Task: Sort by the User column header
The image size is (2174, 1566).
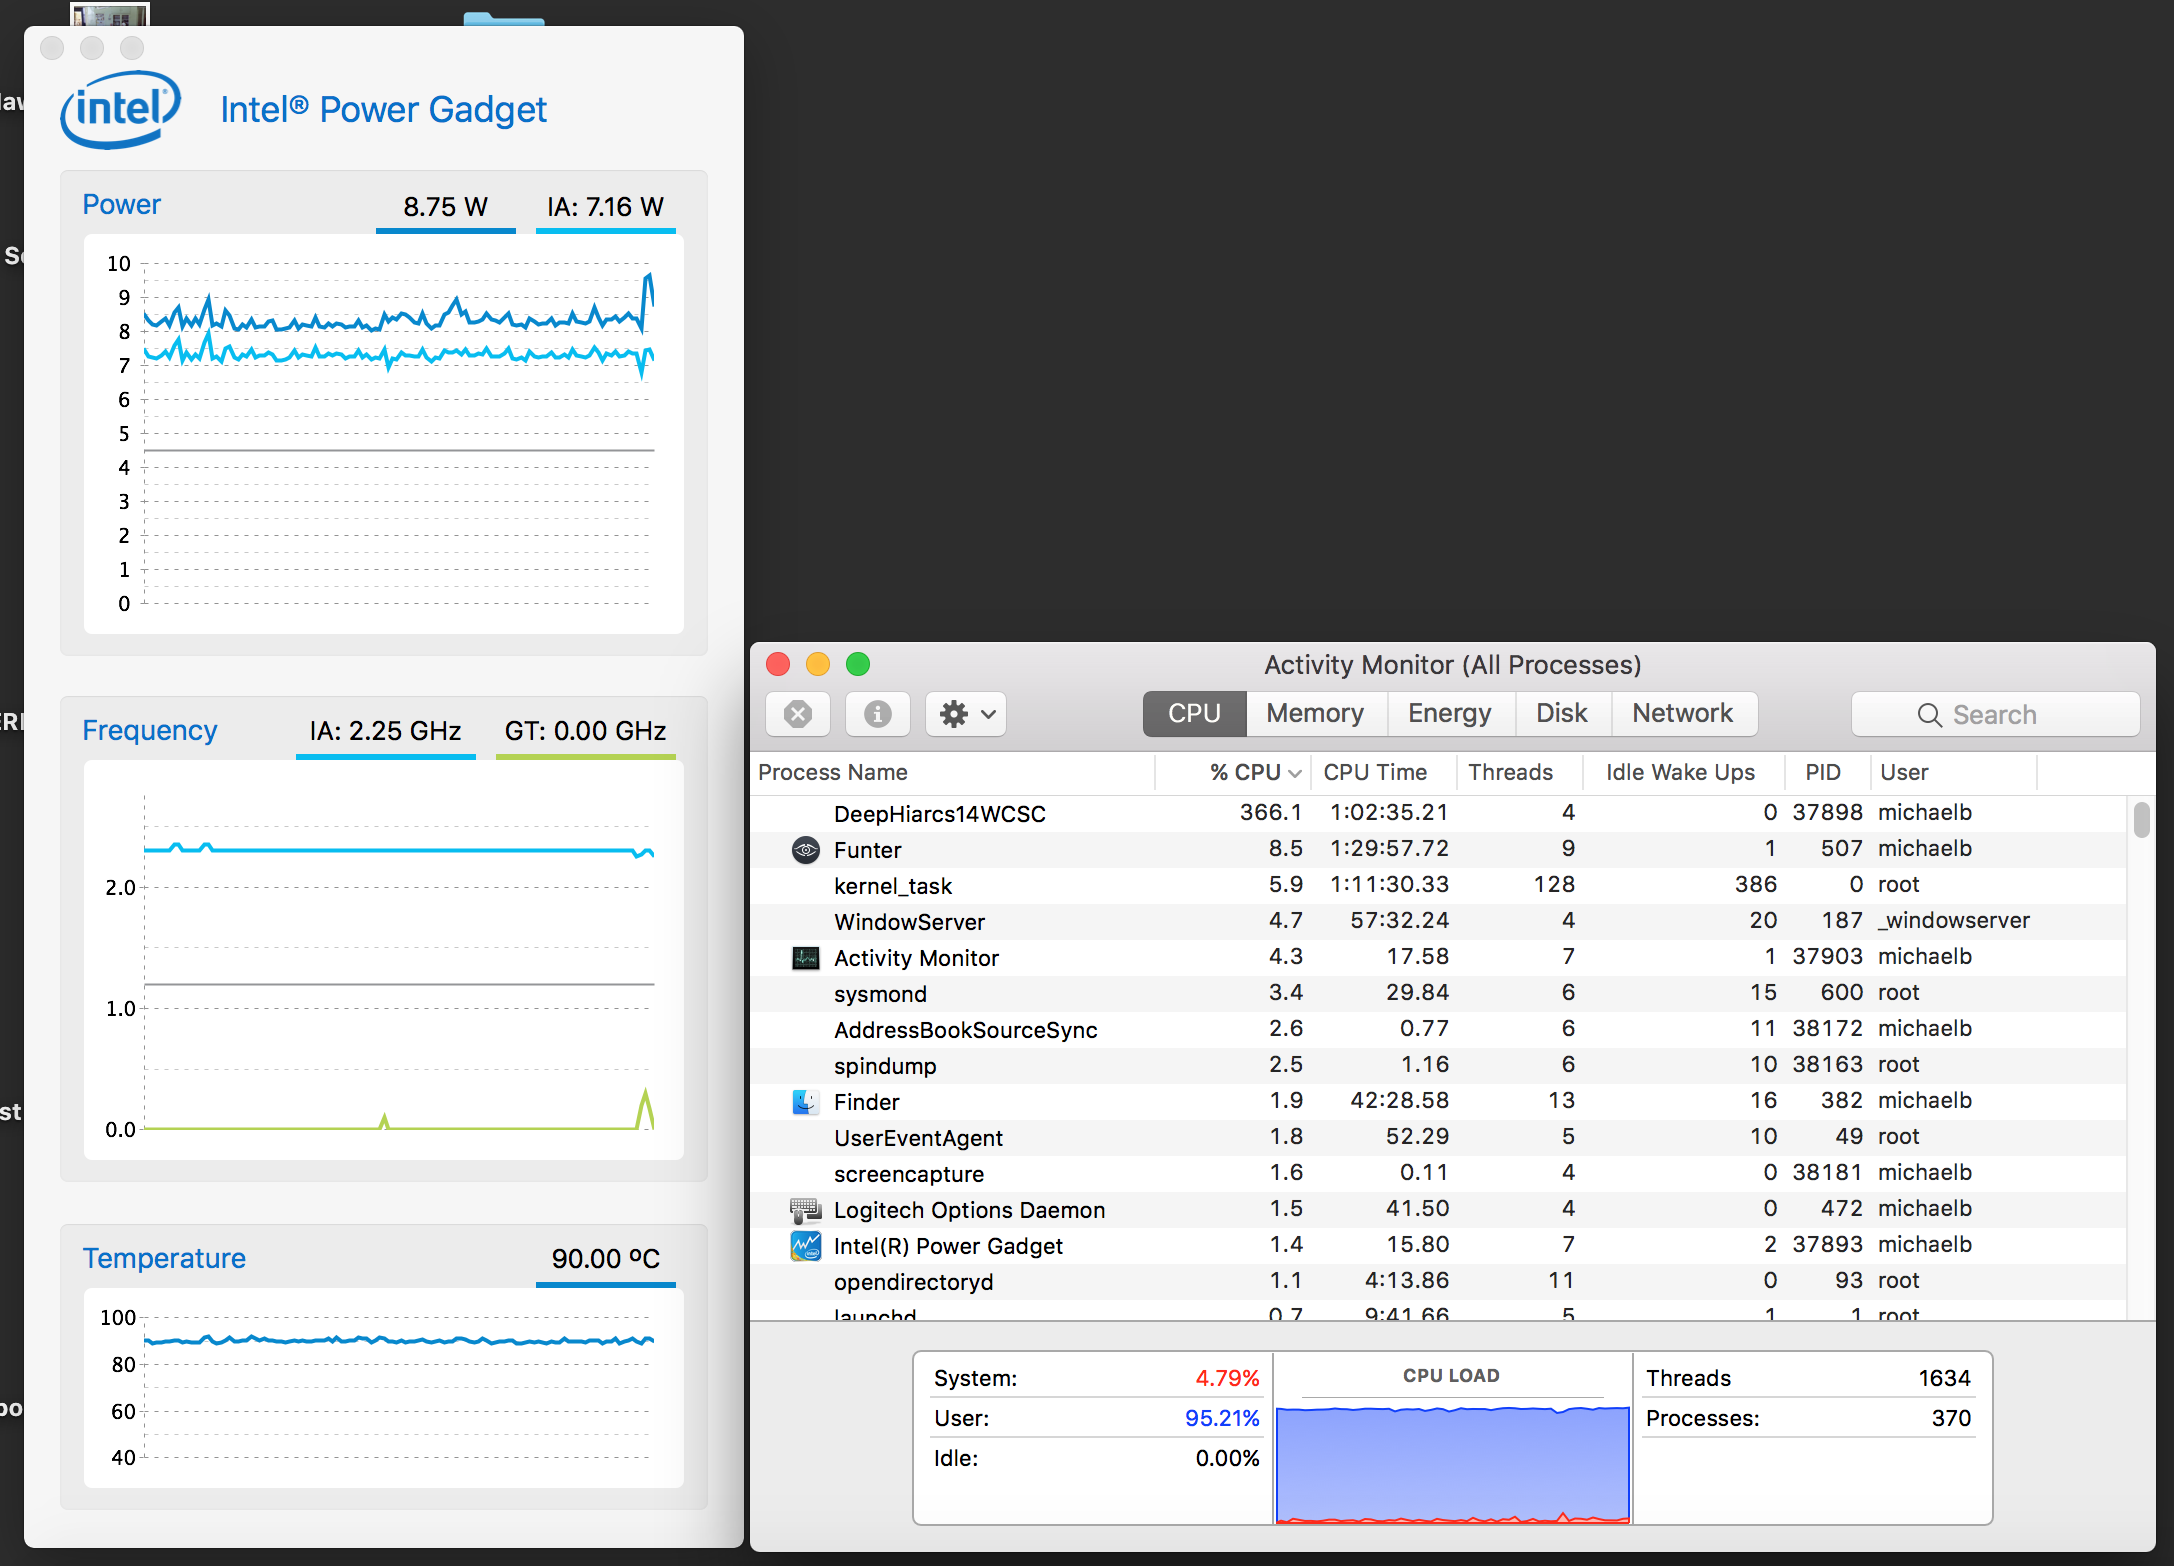Action: (x=1953, y=772)
